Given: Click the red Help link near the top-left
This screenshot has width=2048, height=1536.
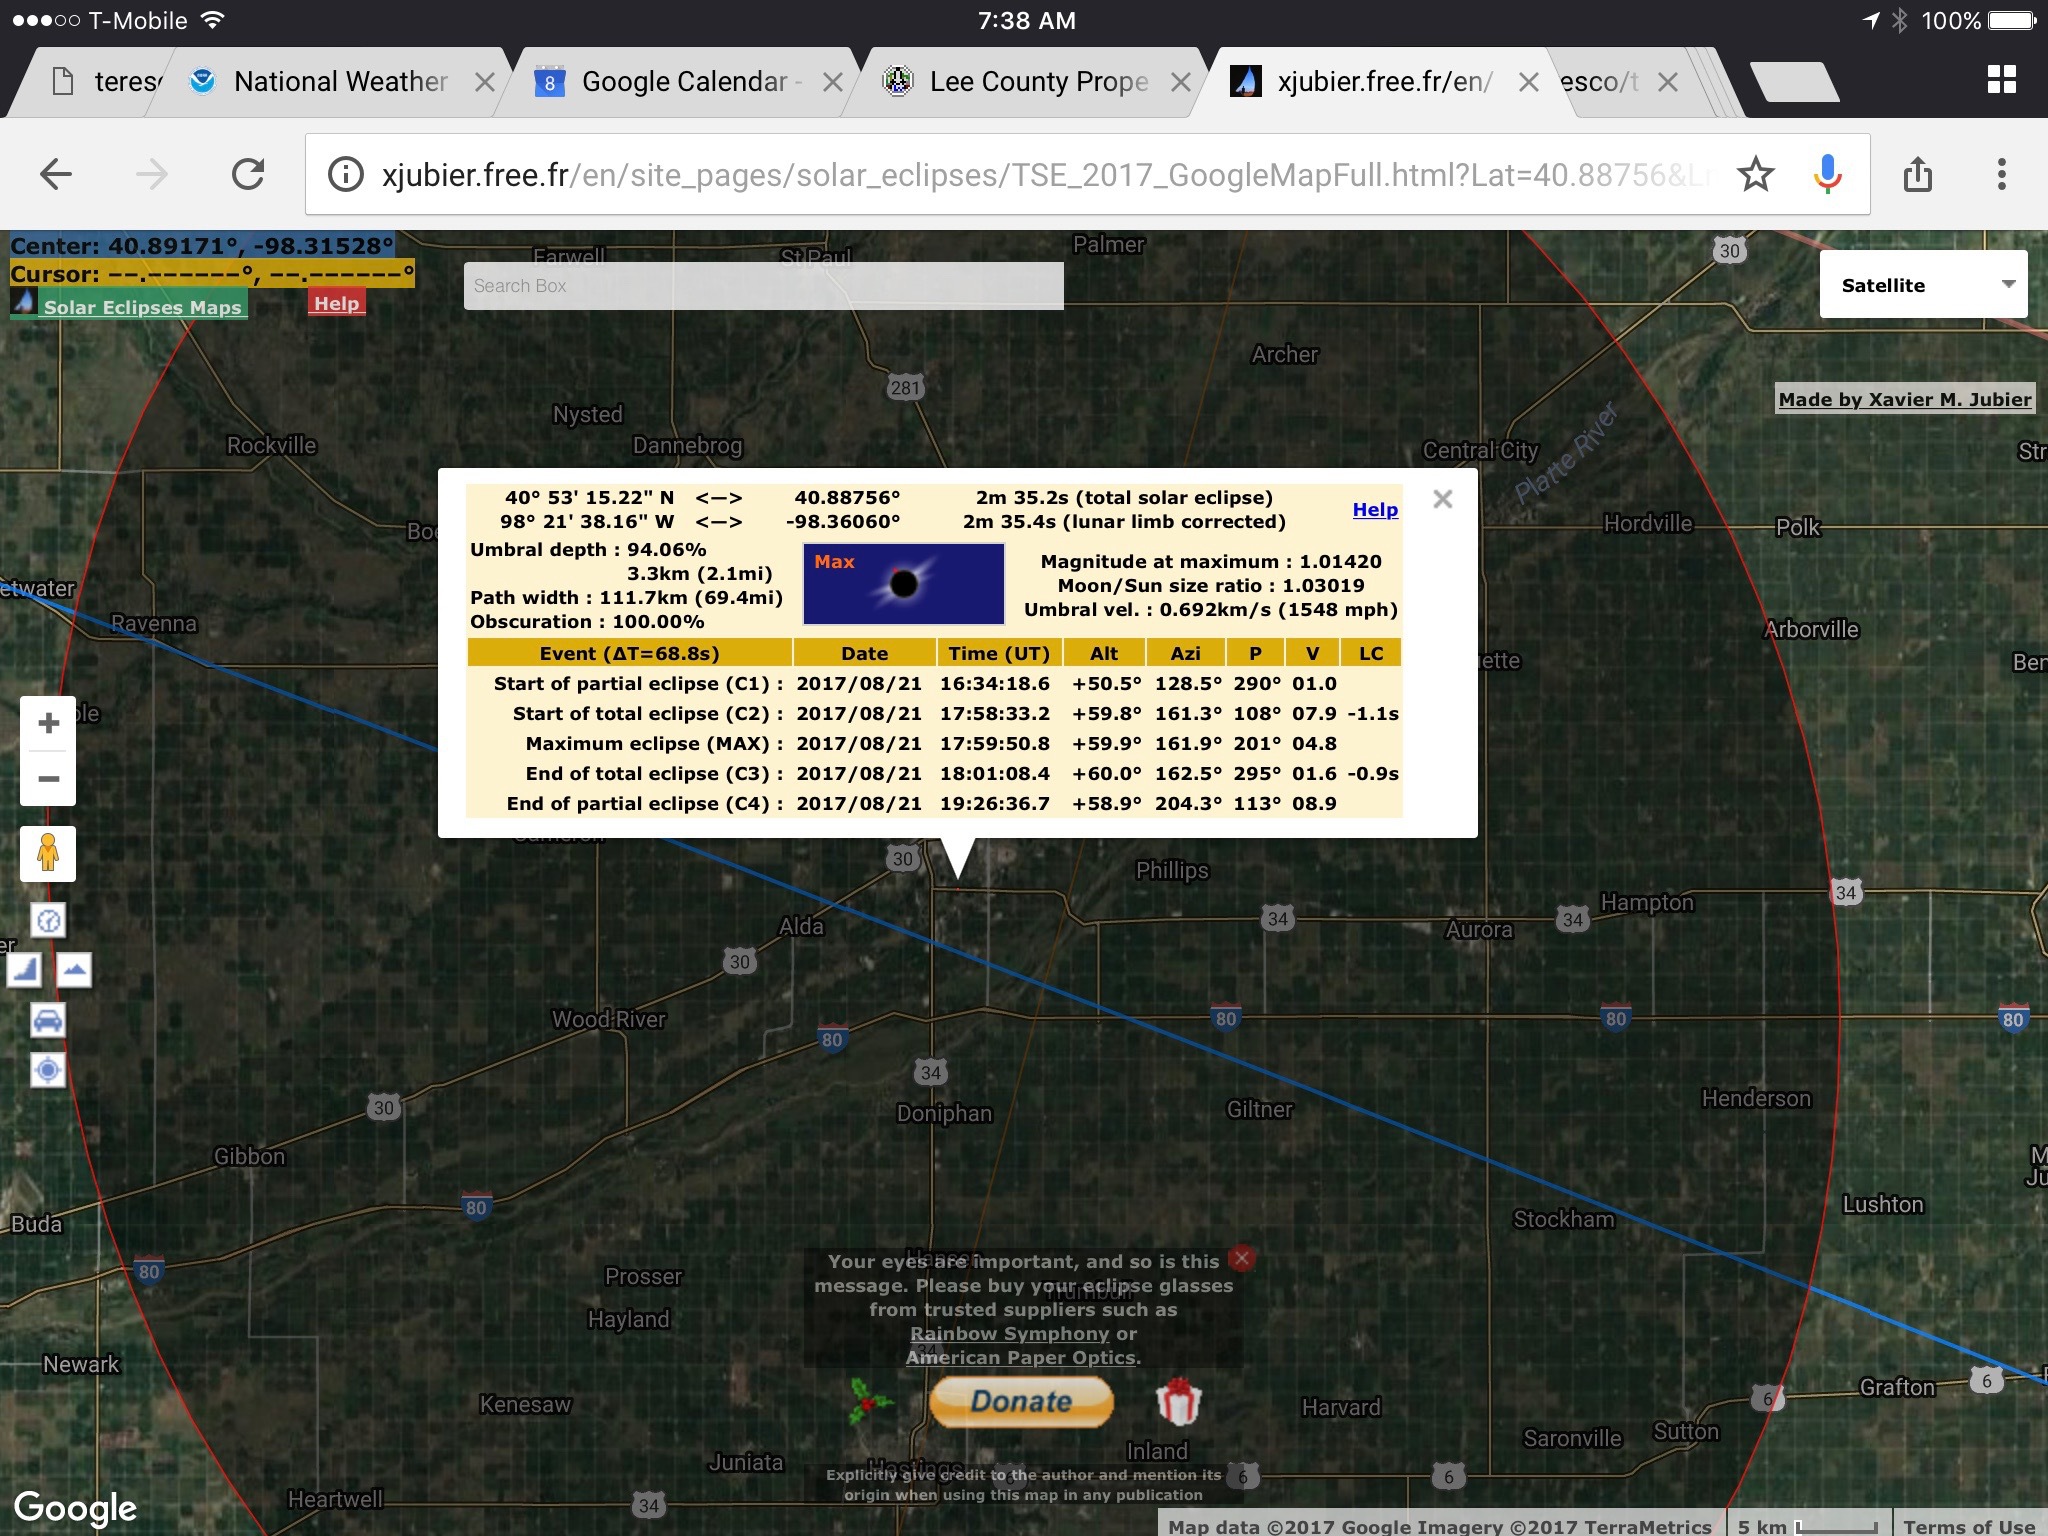Looking at the screenshot, I should [336, 303].
